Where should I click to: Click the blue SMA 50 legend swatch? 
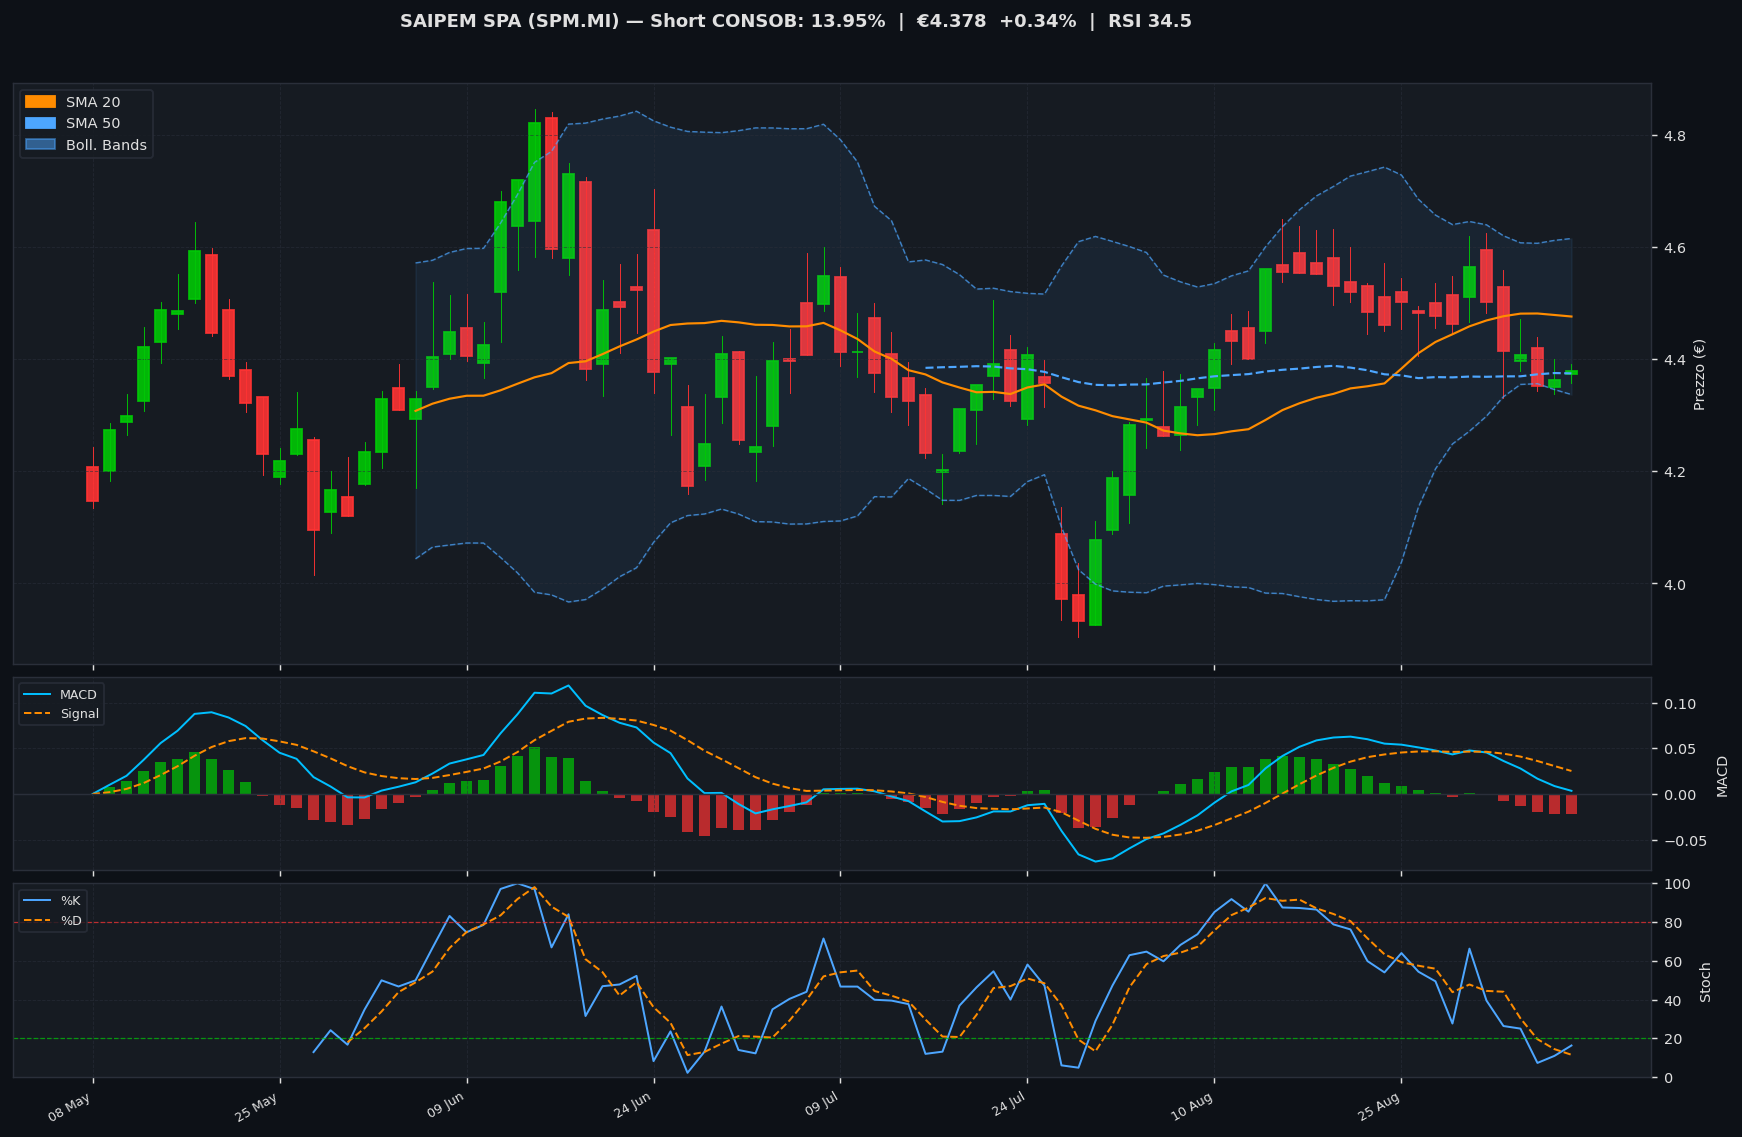click(40, 123)
